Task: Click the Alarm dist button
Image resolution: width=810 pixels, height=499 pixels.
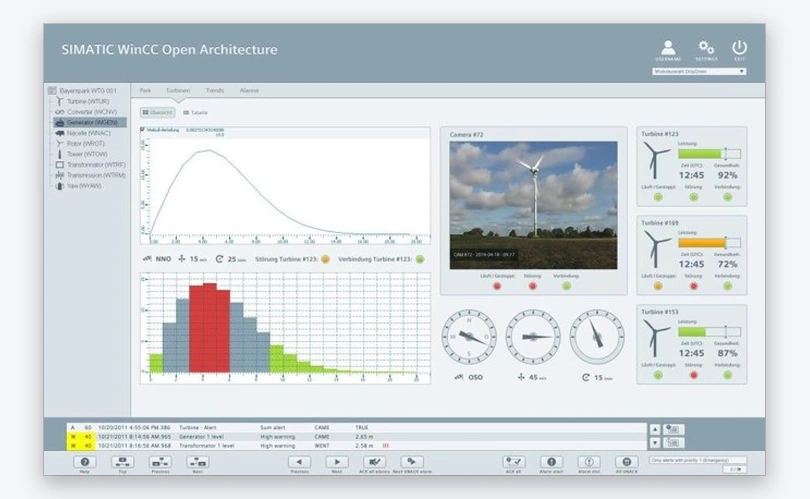Action: click(x=589, y=462)
